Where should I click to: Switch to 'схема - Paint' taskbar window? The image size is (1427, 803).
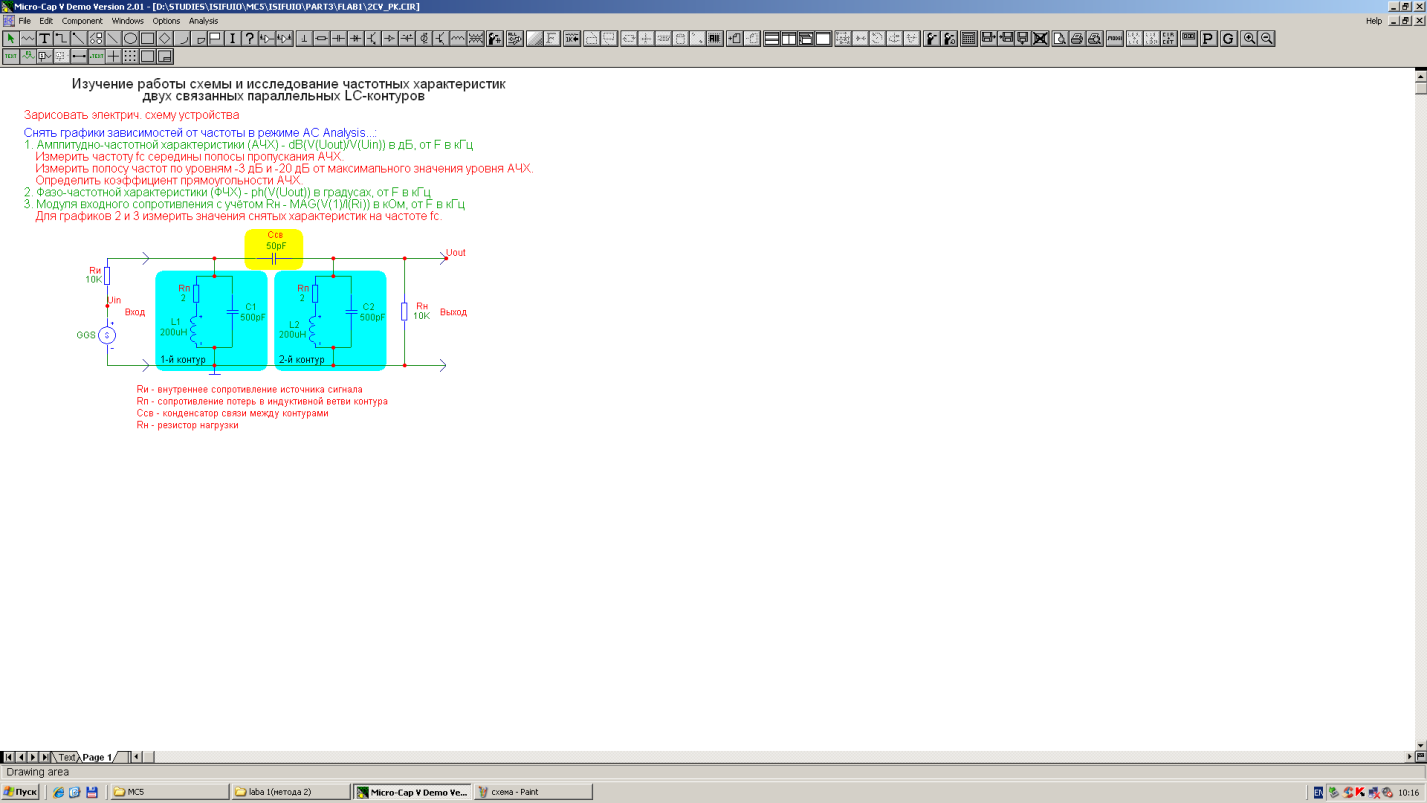click(x=533, y=792)
